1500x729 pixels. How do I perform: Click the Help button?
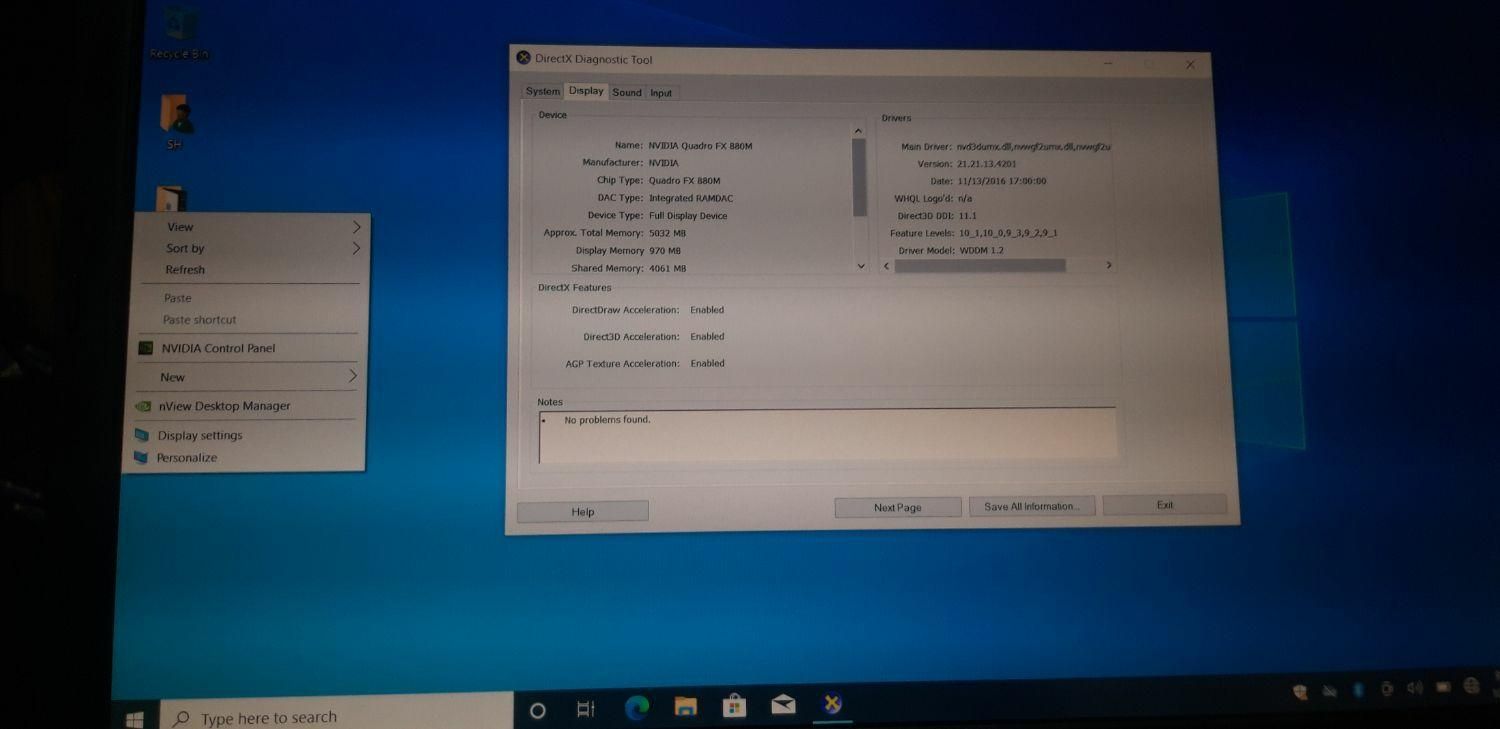[583, 512]
